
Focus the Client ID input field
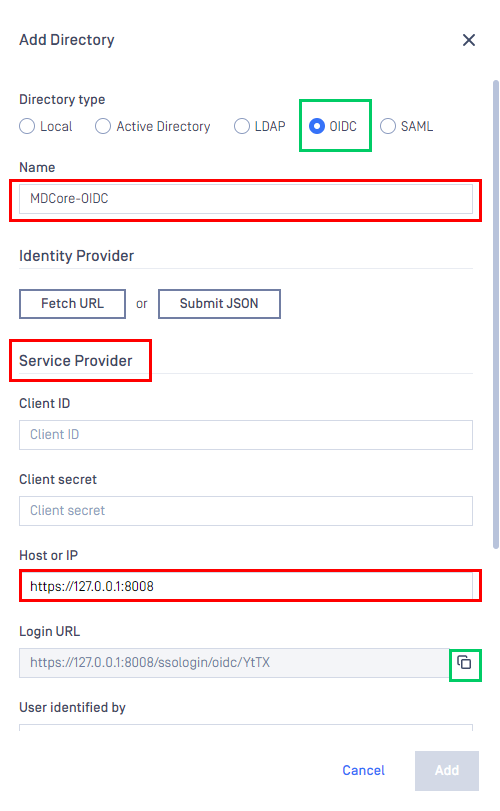point(246,434)
